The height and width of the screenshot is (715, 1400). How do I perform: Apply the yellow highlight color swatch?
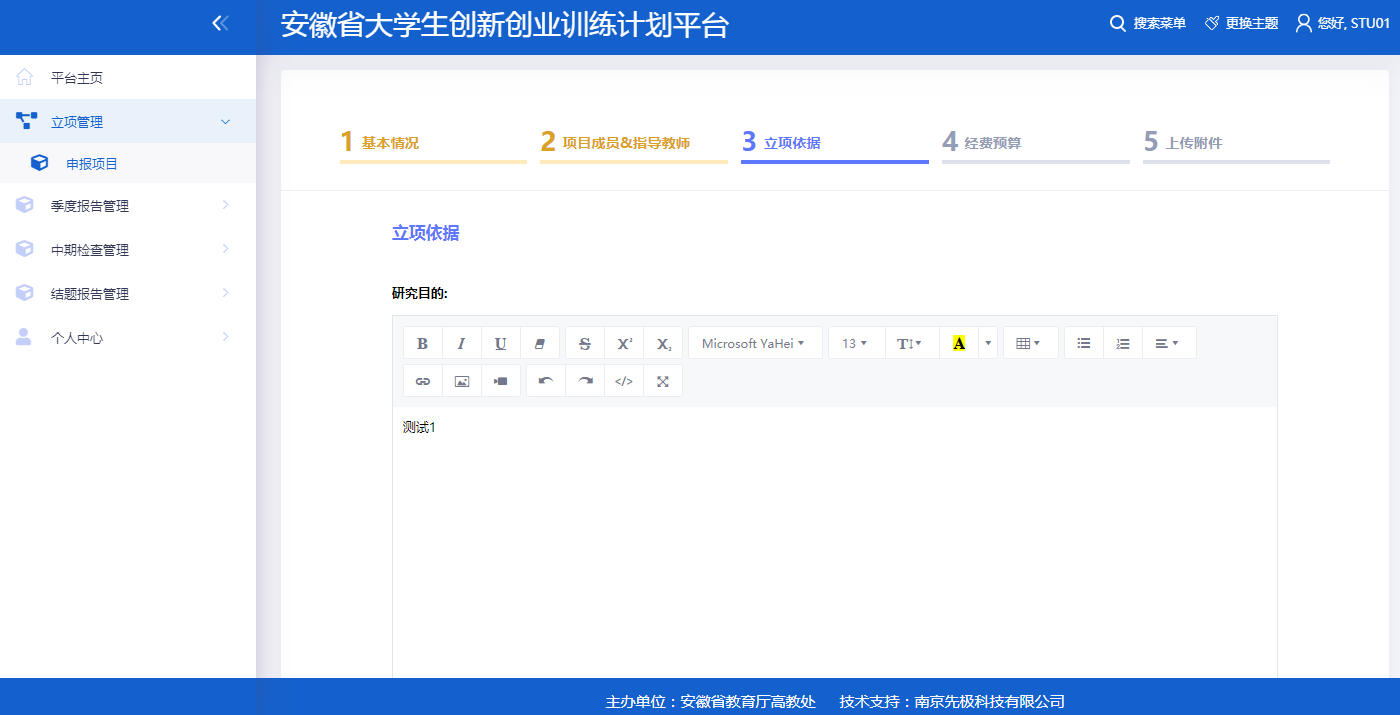[x=959, y=343]
